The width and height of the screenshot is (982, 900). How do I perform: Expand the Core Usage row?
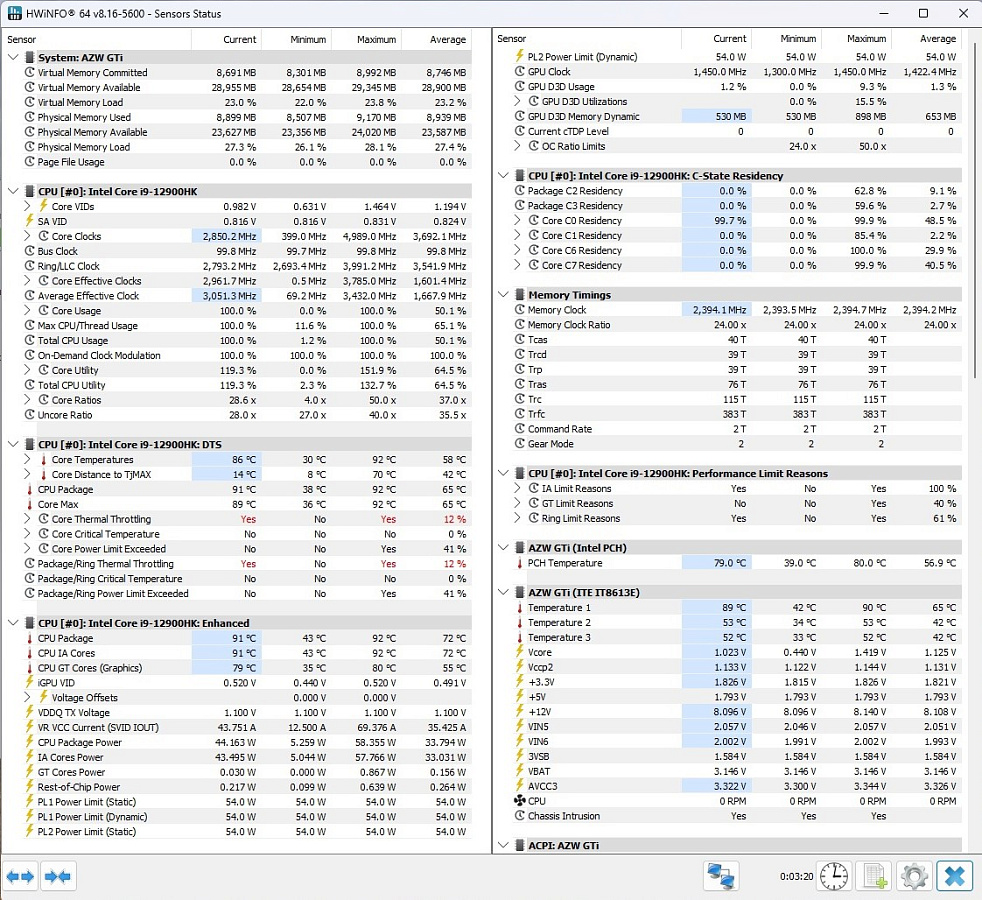click(x=28, y=311)
